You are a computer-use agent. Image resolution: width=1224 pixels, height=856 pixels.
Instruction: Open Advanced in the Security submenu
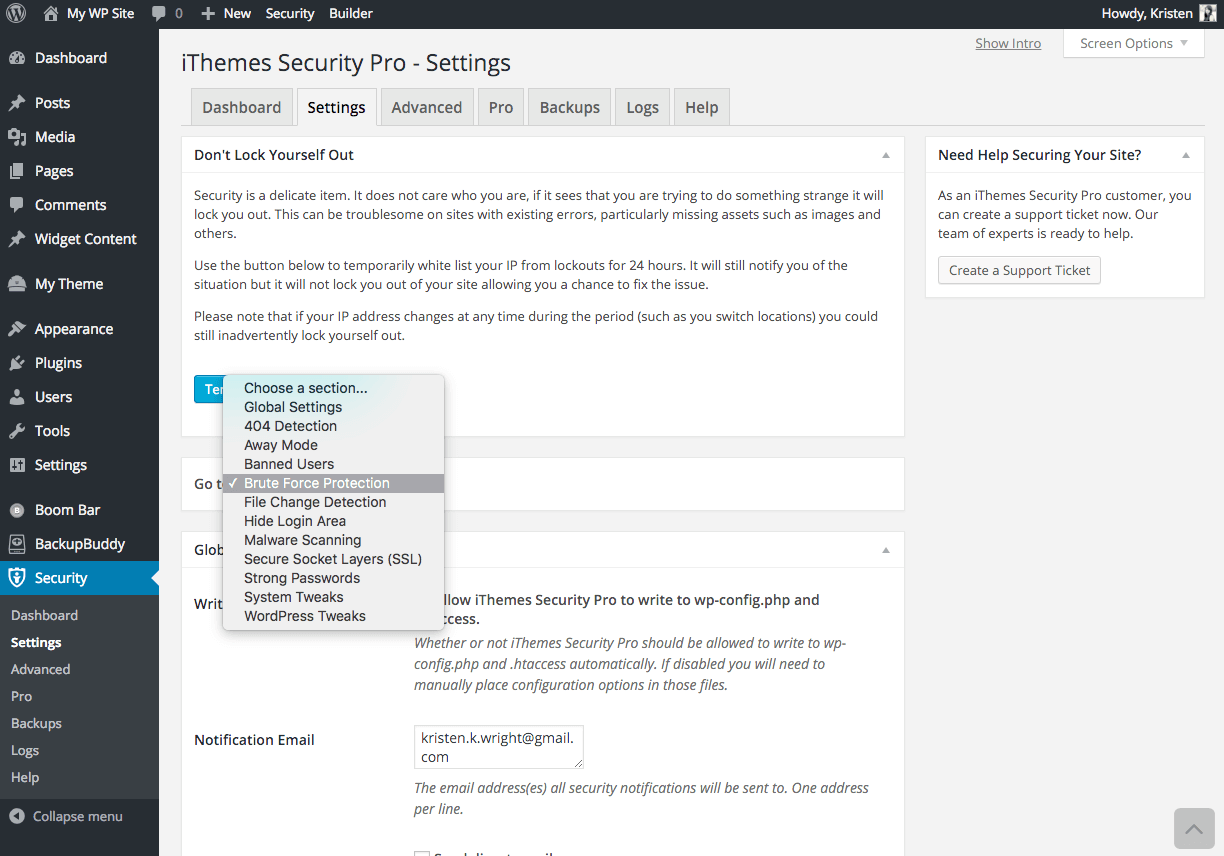click(x=40, y=669)
